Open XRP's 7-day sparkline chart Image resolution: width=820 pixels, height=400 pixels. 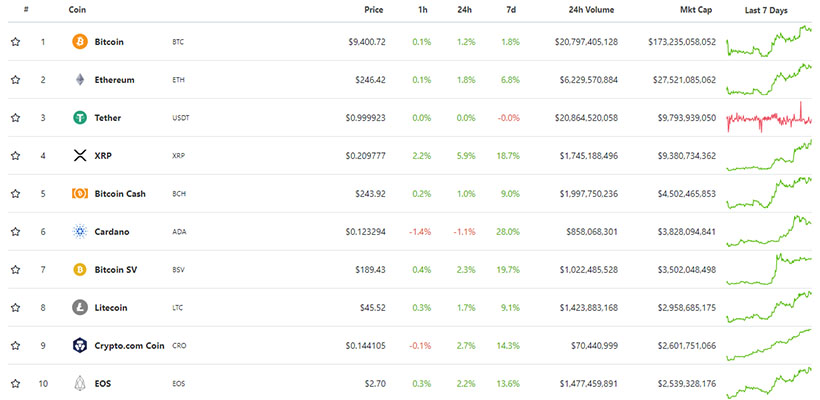[769, 155]
